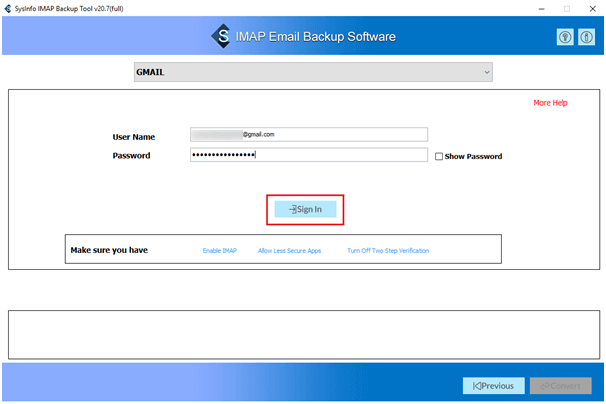Click the SysInfo logo in header
This screenshot has height=404, width=606.
pos(221,36)
